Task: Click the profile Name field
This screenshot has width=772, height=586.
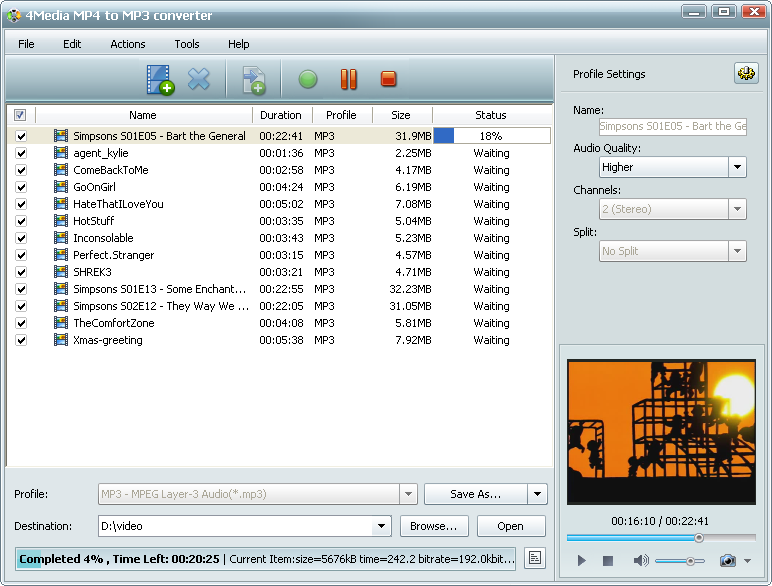Action: click(673, 126)
